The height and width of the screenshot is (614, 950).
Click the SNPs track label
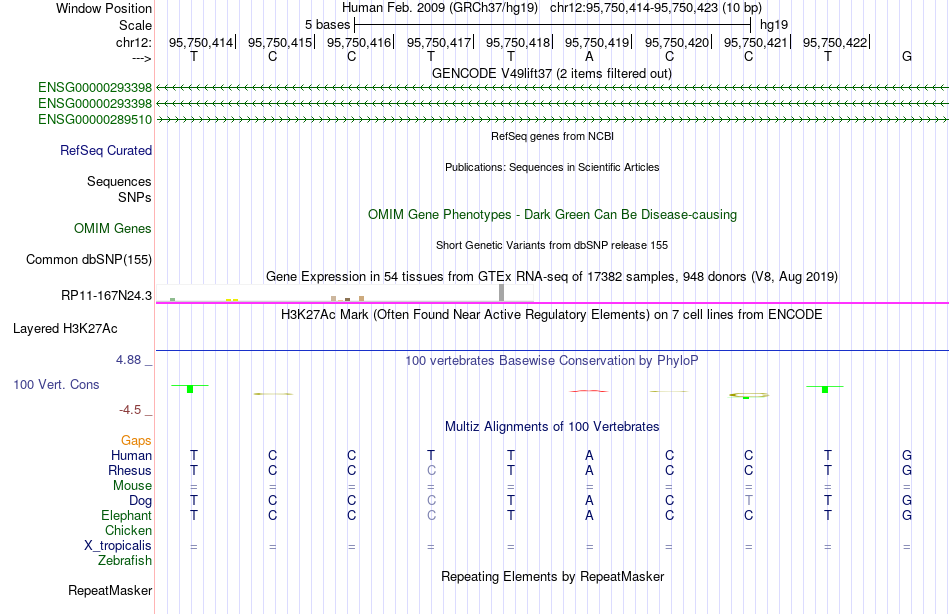point(135,198)
